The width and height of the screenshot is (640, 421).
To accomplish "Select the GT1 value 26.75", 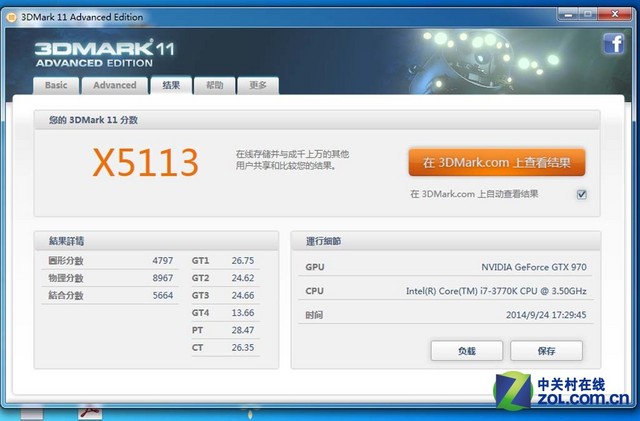I will (243, 261).
